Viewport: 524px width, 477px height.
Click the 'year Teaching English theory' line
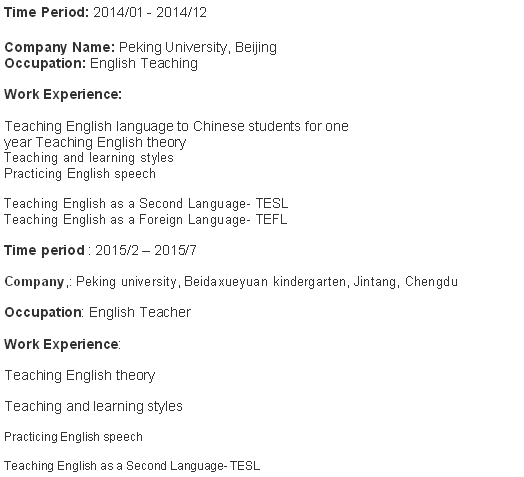[x=95, y=142]
